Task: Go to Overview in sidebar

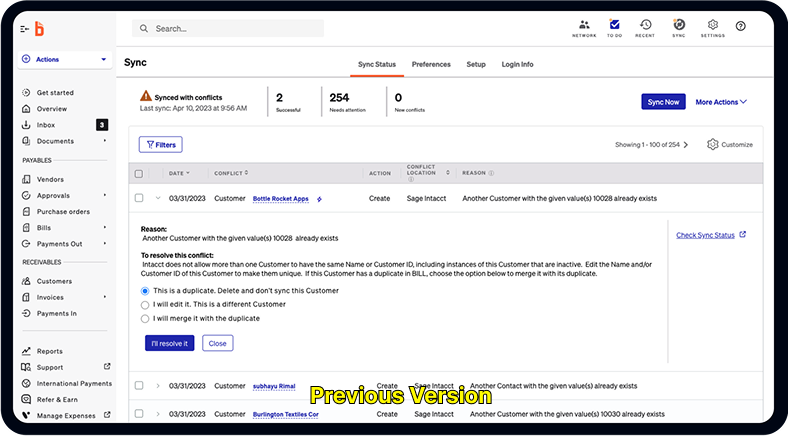Action: click(51, 108)
